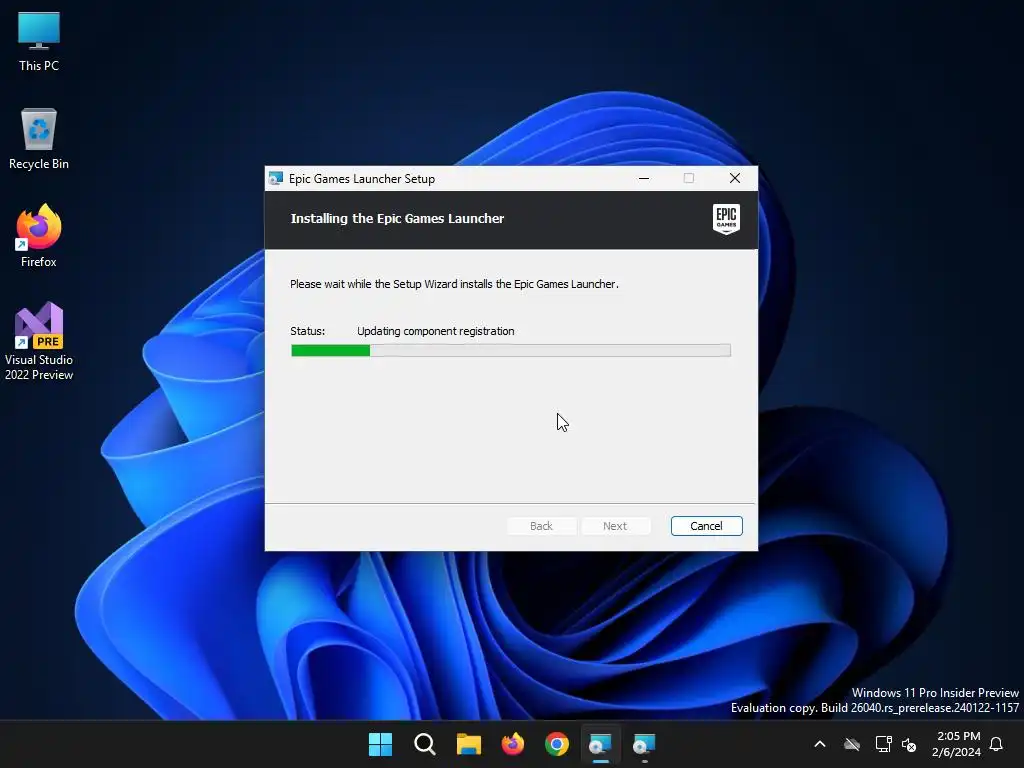Click the greyed-out Next button
Screen dimensions: 1024x768
pyautogui.click(x=615, y=526)
